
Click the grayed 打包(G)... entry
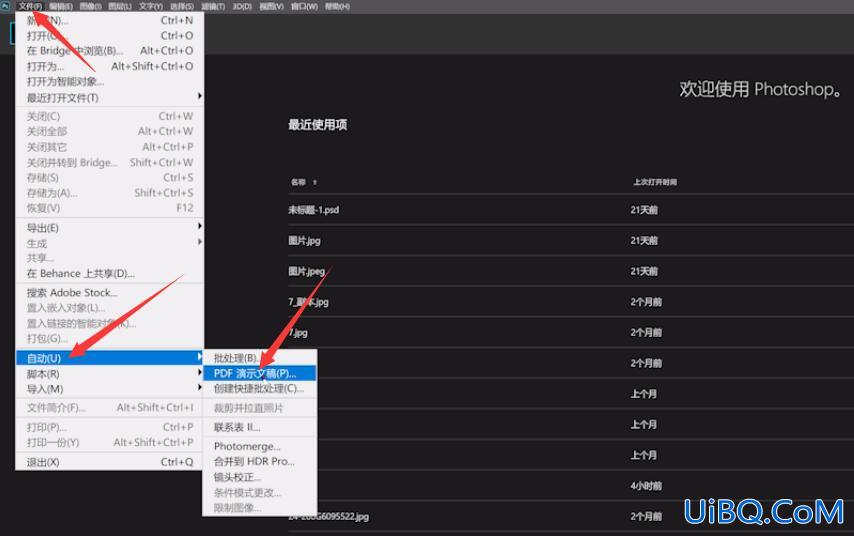(109, 338)
